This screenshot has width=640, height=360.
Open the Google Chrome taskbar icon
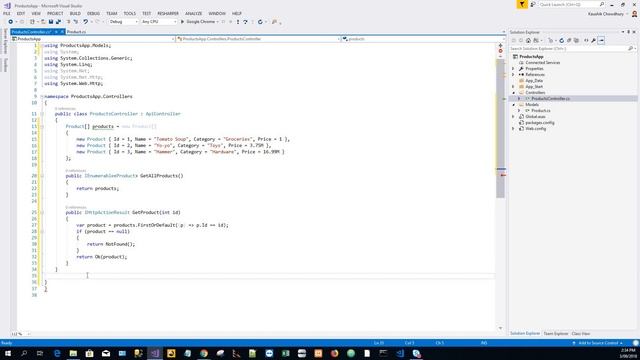tap(204, 353)
